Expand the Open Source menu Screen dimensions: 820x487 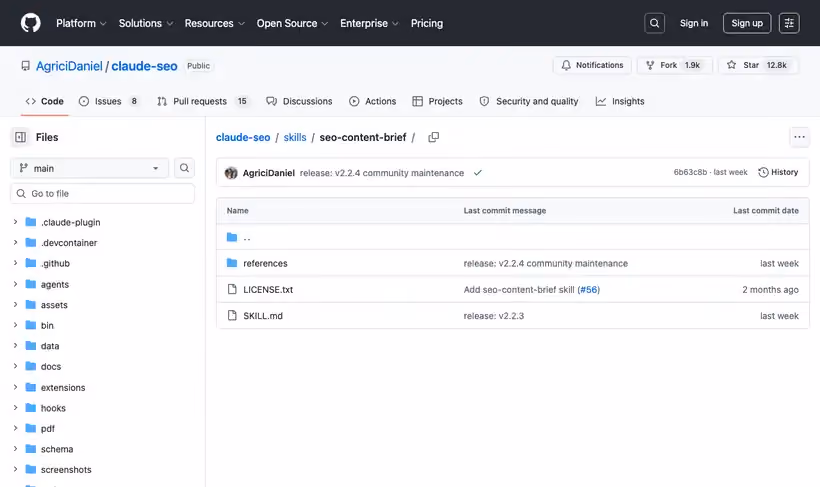pyautogui.click(x=292, y=23)
